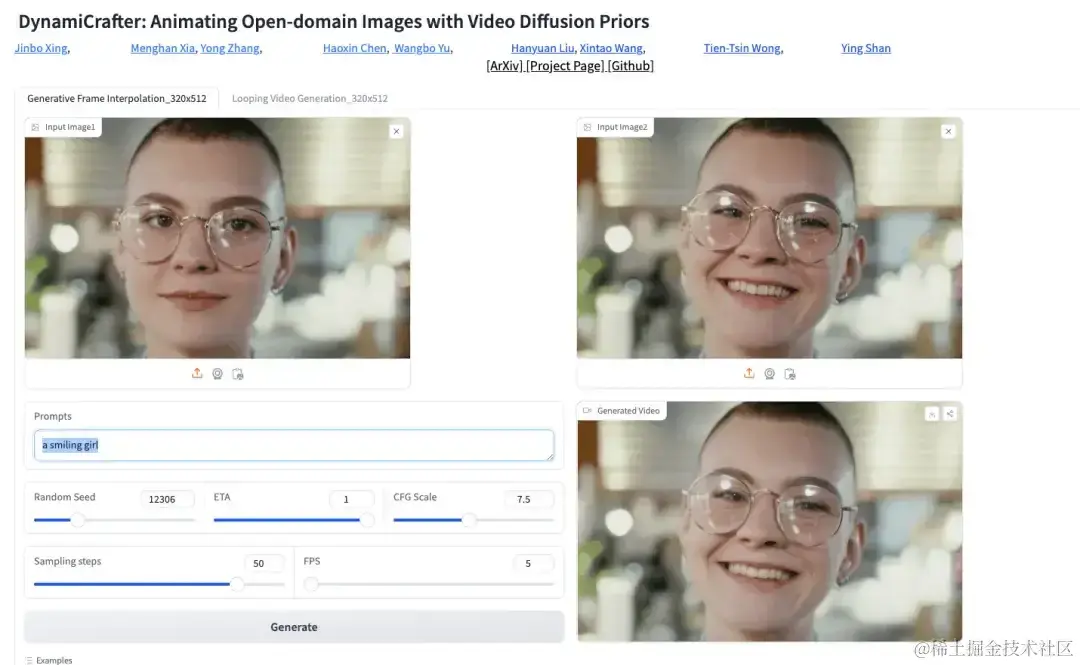Click the Input Image2 preview picture
1080x665 pixels.
coord(769,238)
